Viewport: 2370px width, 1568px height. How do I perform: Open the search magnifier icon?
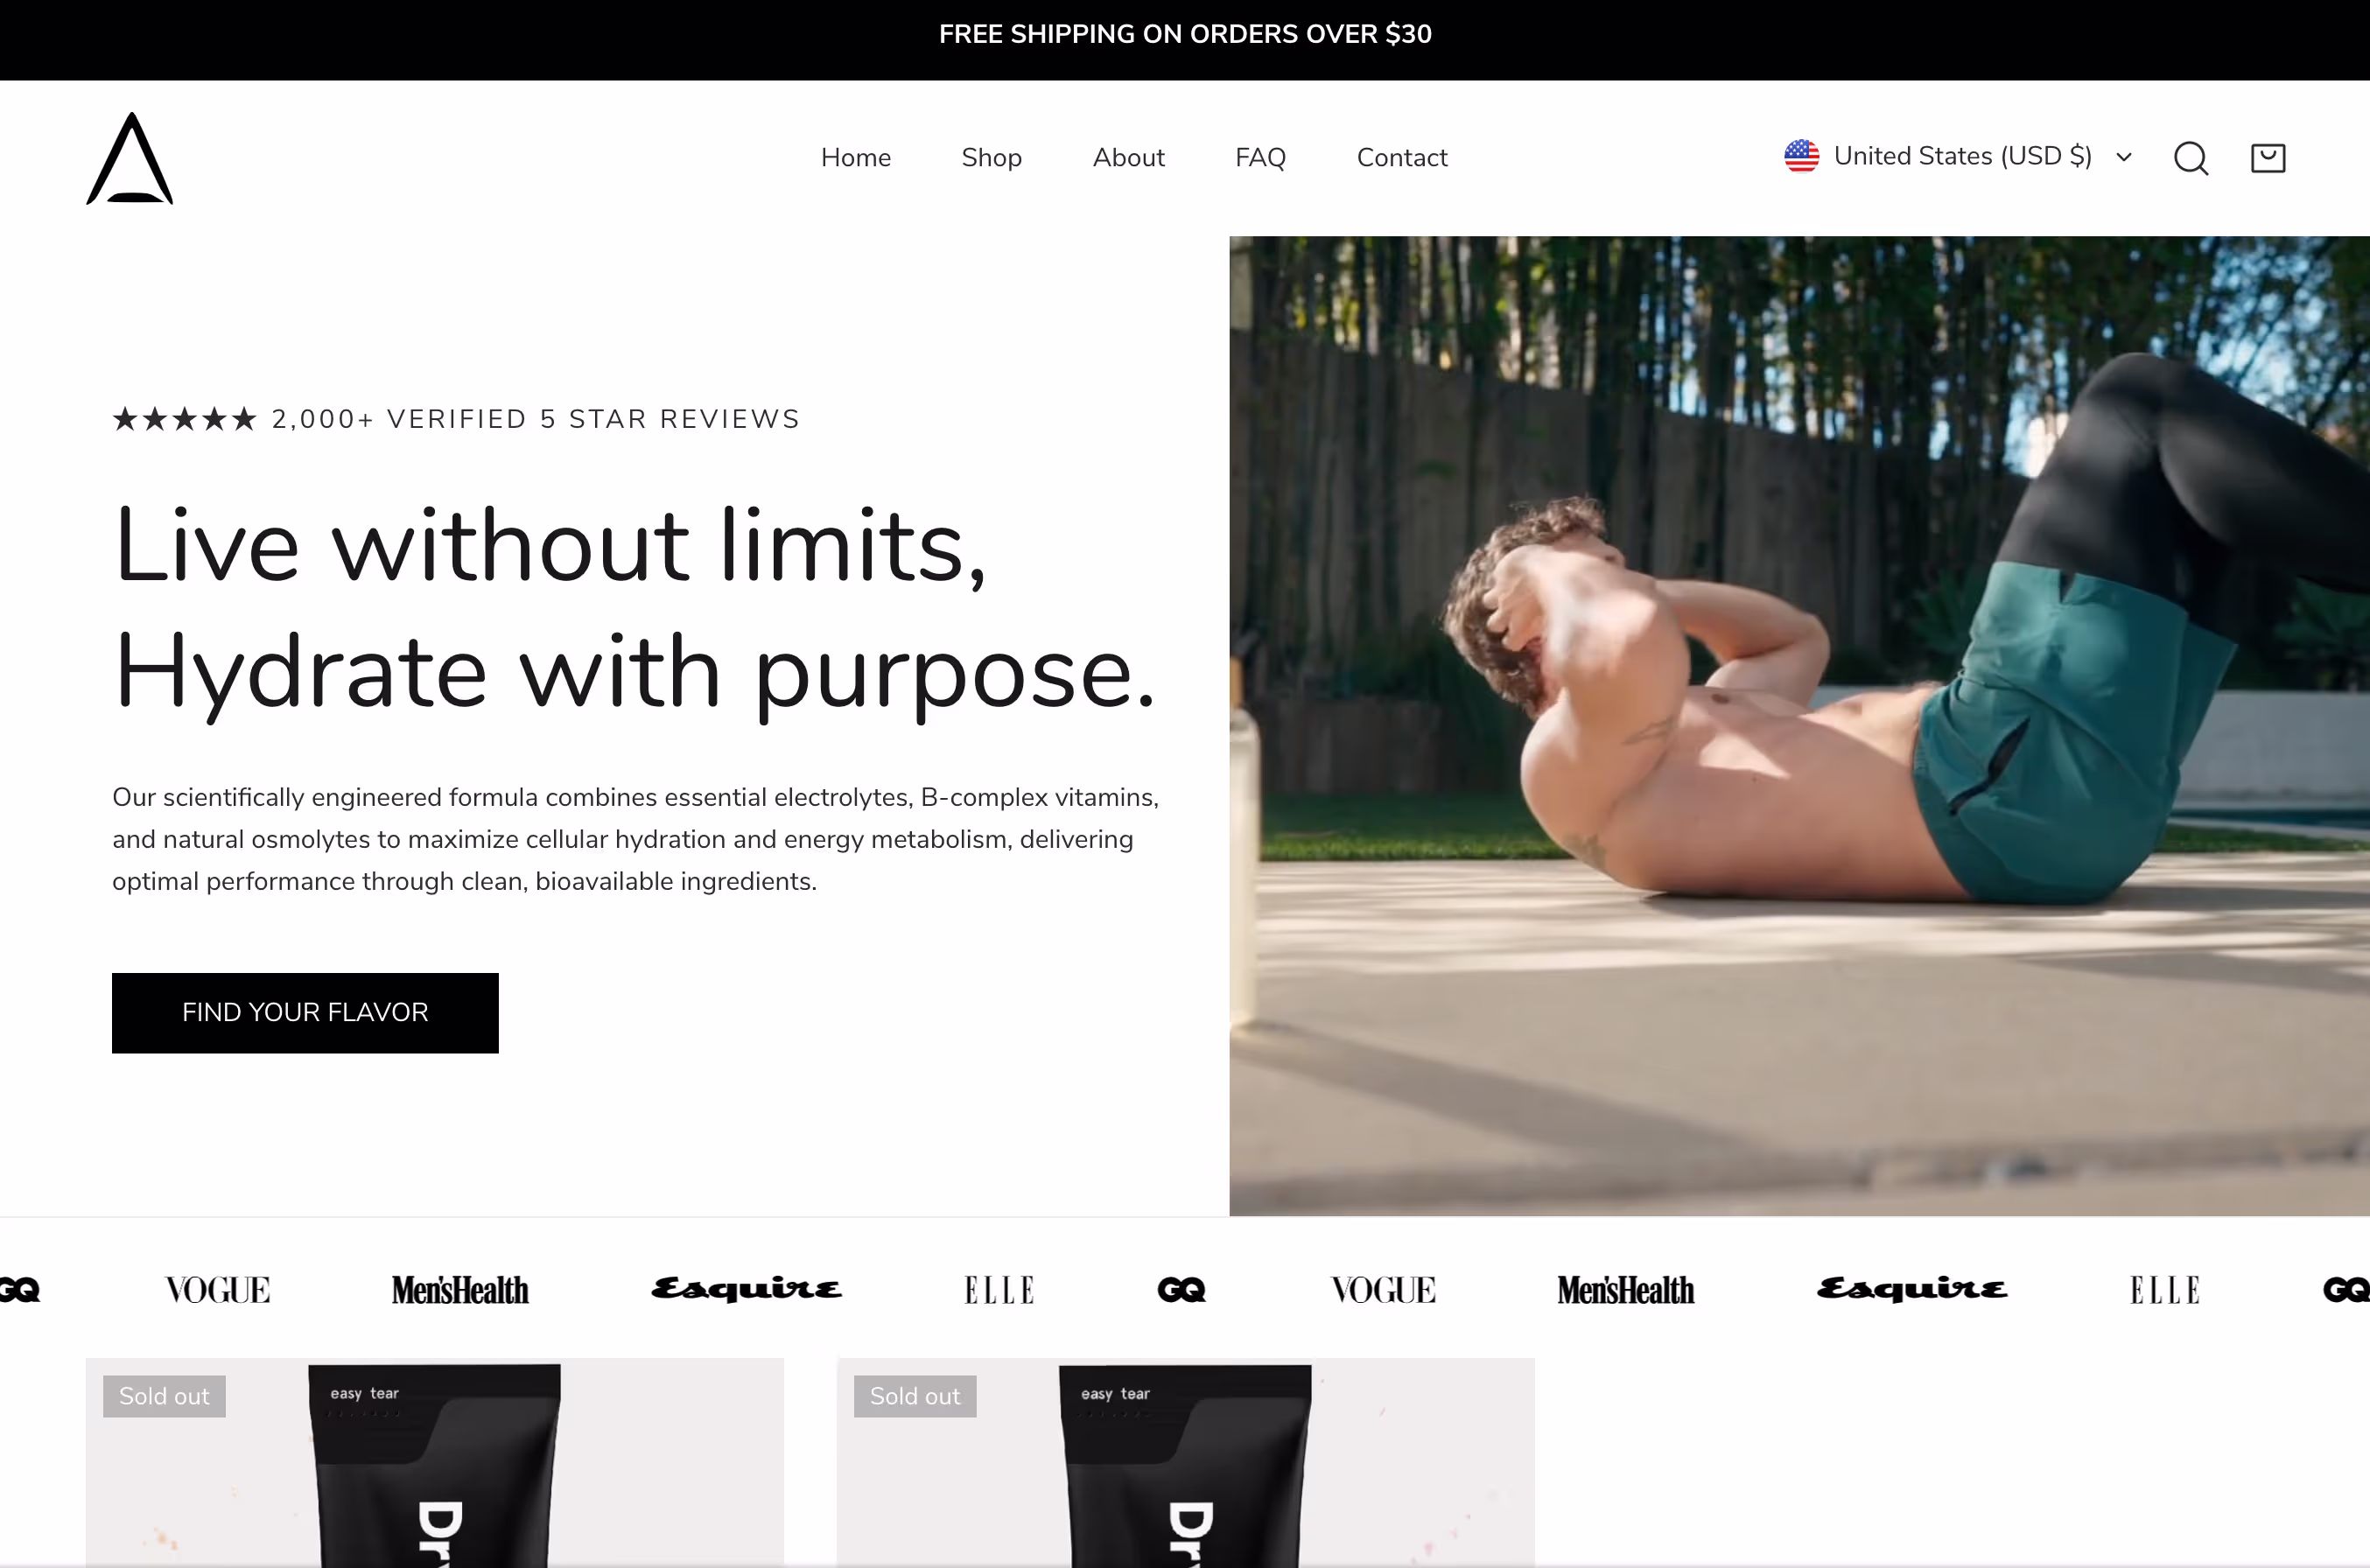2190,158
